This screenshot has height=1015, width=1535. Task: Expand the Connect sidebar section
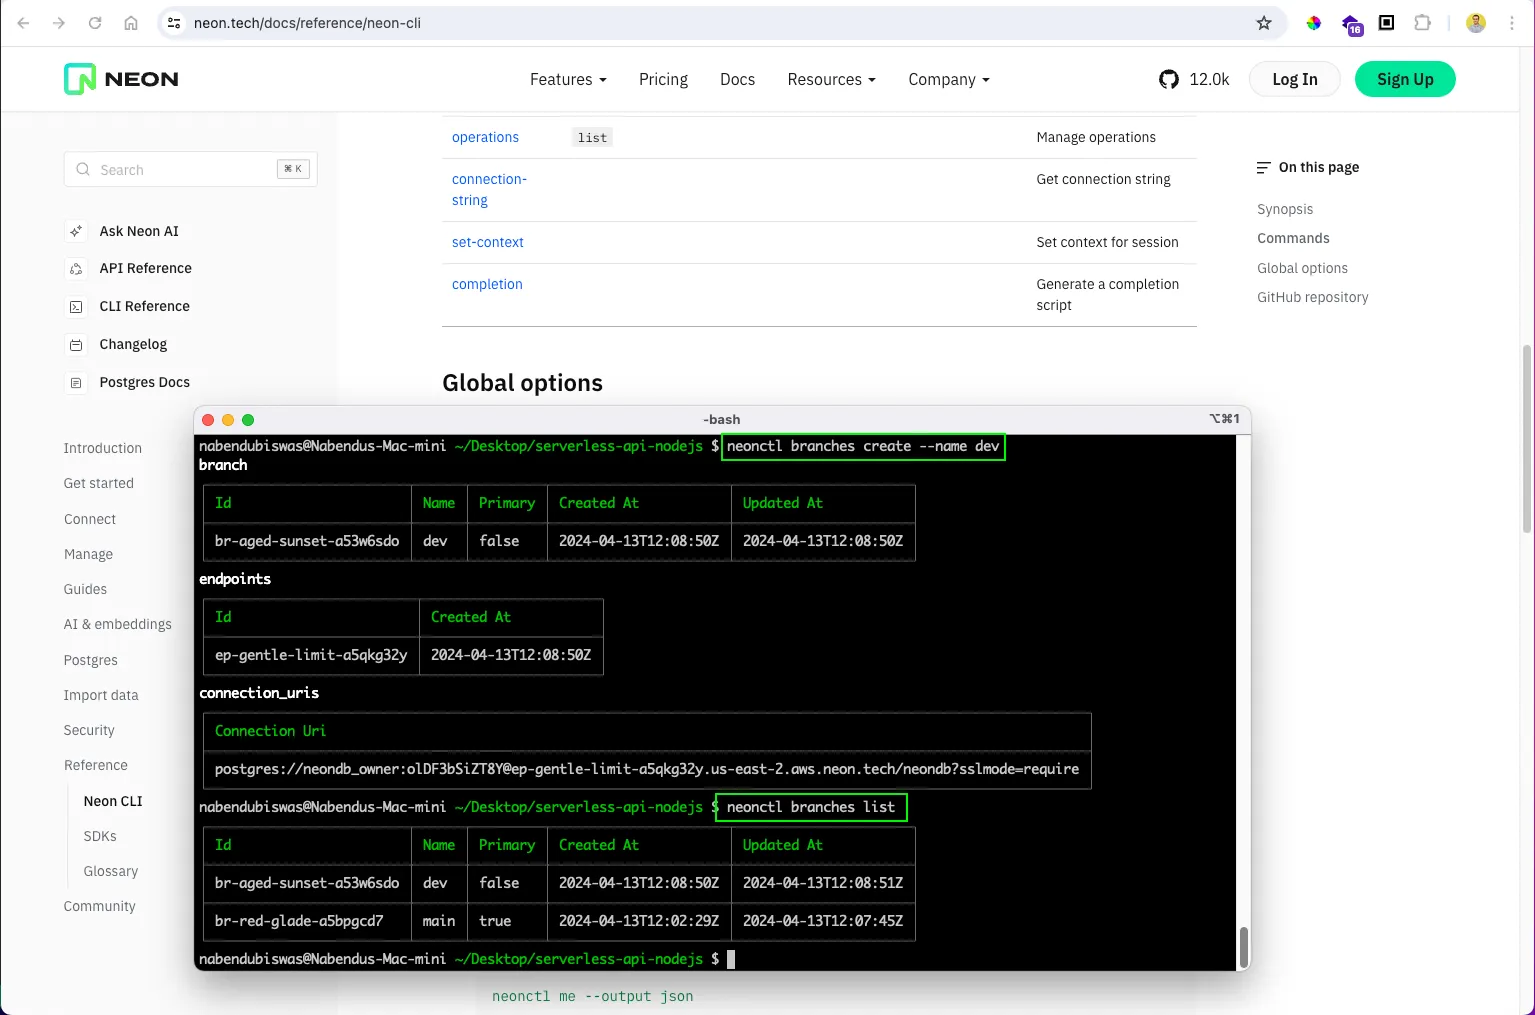pos(90,519)
